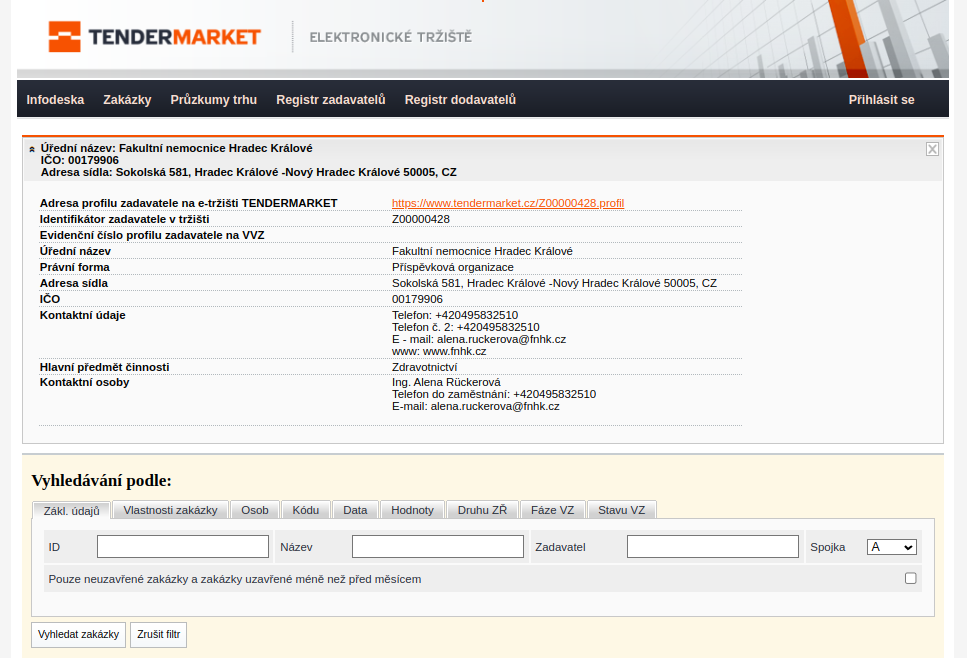Open the Infodeska menu item
Viewport: 967px width, 658px height.
(x=55, y=99)
